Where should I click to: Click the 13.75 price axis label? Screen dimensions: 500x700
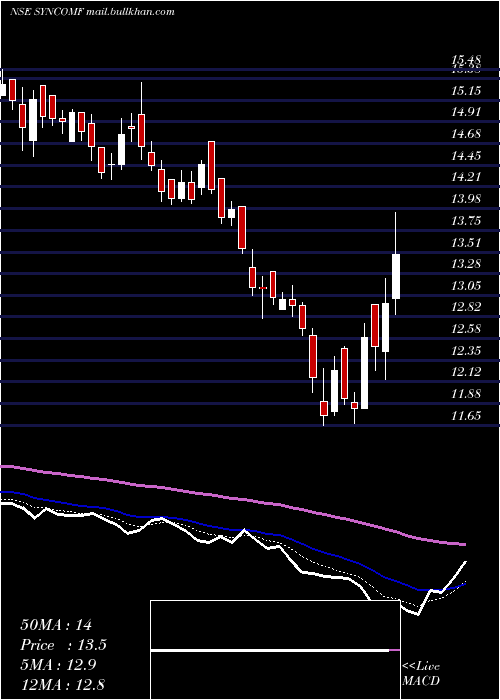pos(466,221)
